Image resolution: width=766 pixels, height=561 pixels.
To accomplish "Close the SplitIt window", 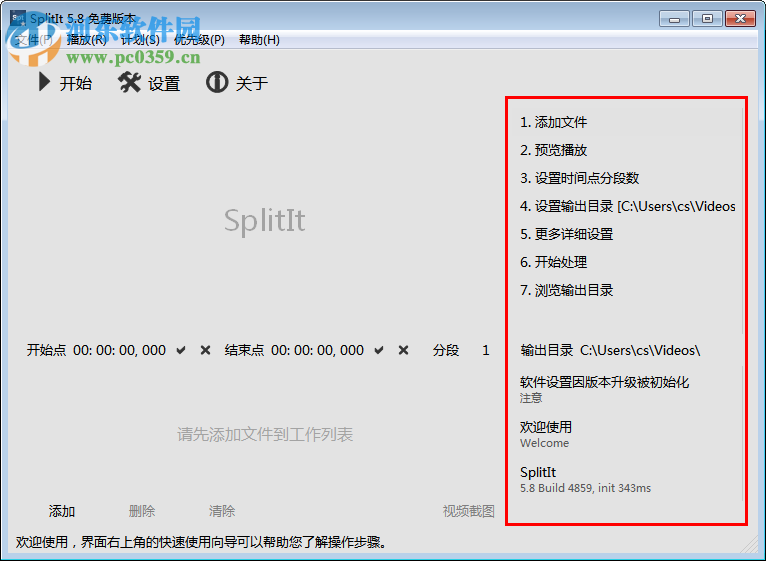I will click(740, 19).
